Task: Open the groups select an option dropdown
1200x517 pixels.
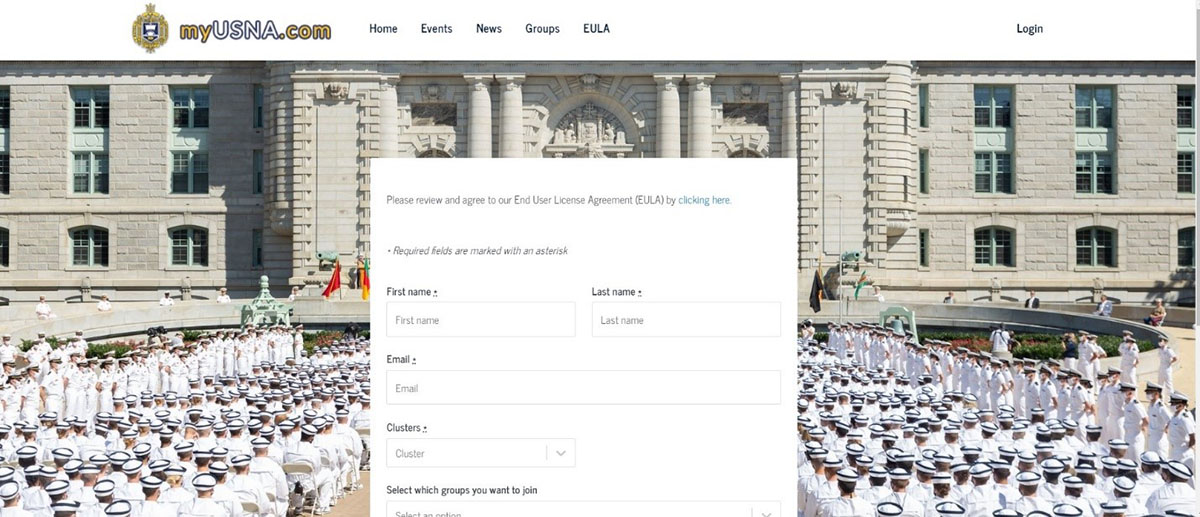Action: [584, 510]
